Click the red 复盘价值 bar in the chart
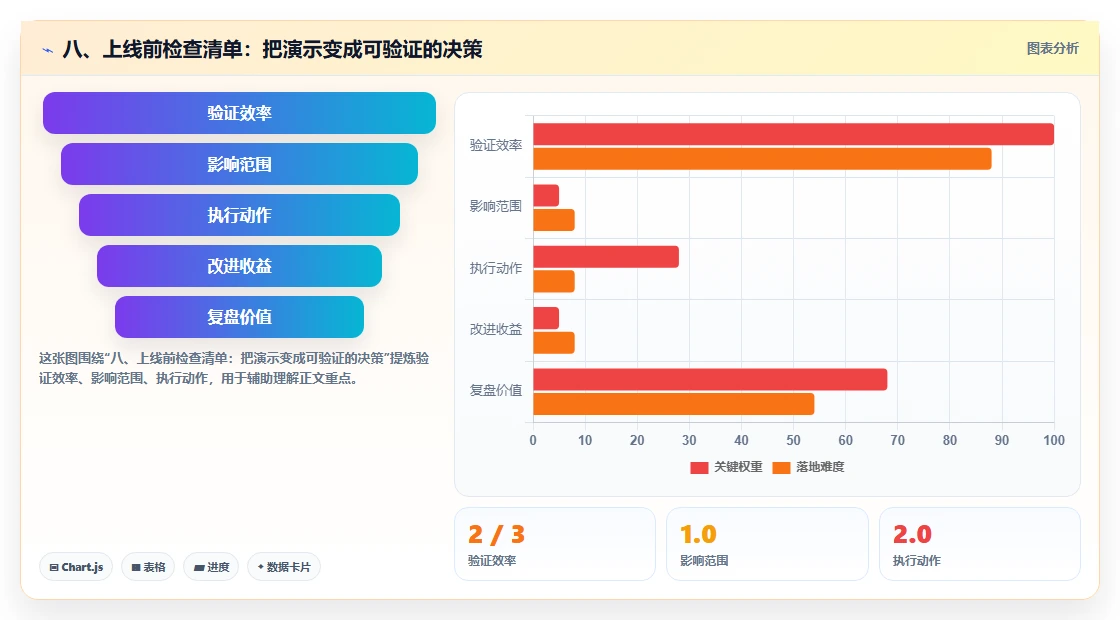This screenshot has width=1120, height=620. (x=710, y=379)
